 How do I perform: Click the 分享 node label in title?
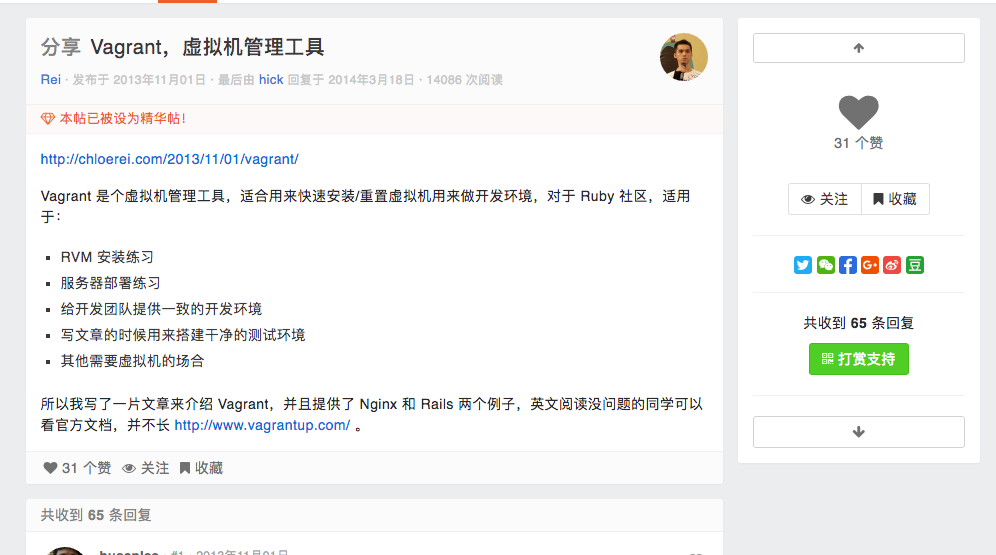(x=60, y=47)
